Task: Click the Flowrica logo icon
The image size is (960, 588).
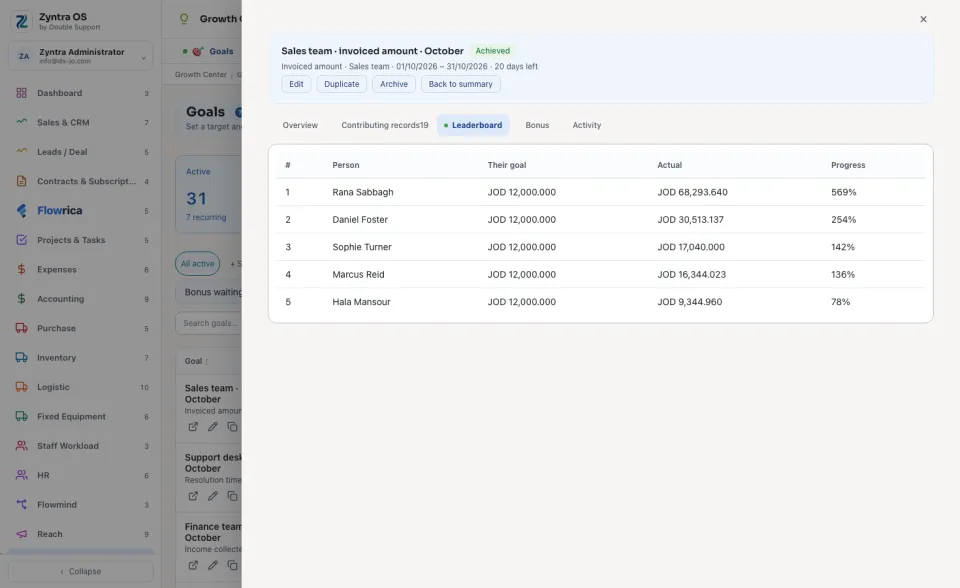Action: pos(21,210)
